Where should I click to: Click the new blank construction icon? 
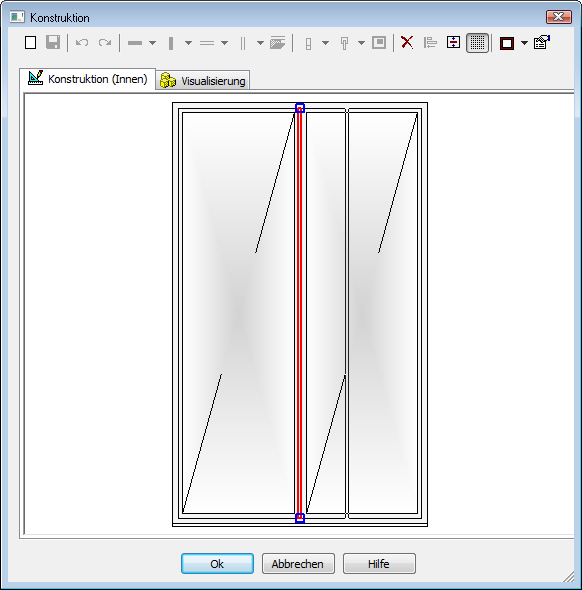30,43
